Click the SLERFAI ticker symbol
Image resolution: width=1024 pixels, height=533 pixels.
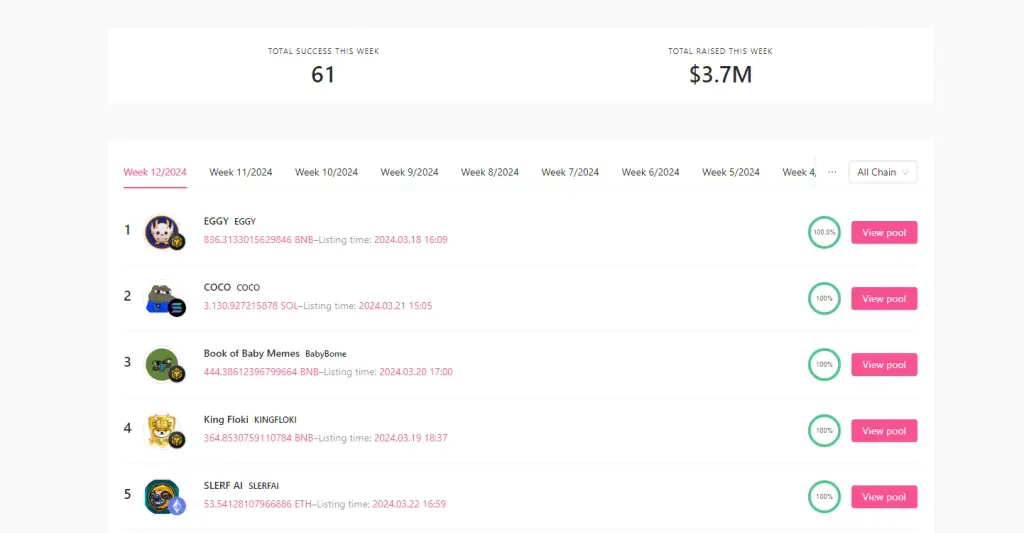pyautogui.click(x=264, y=486)
